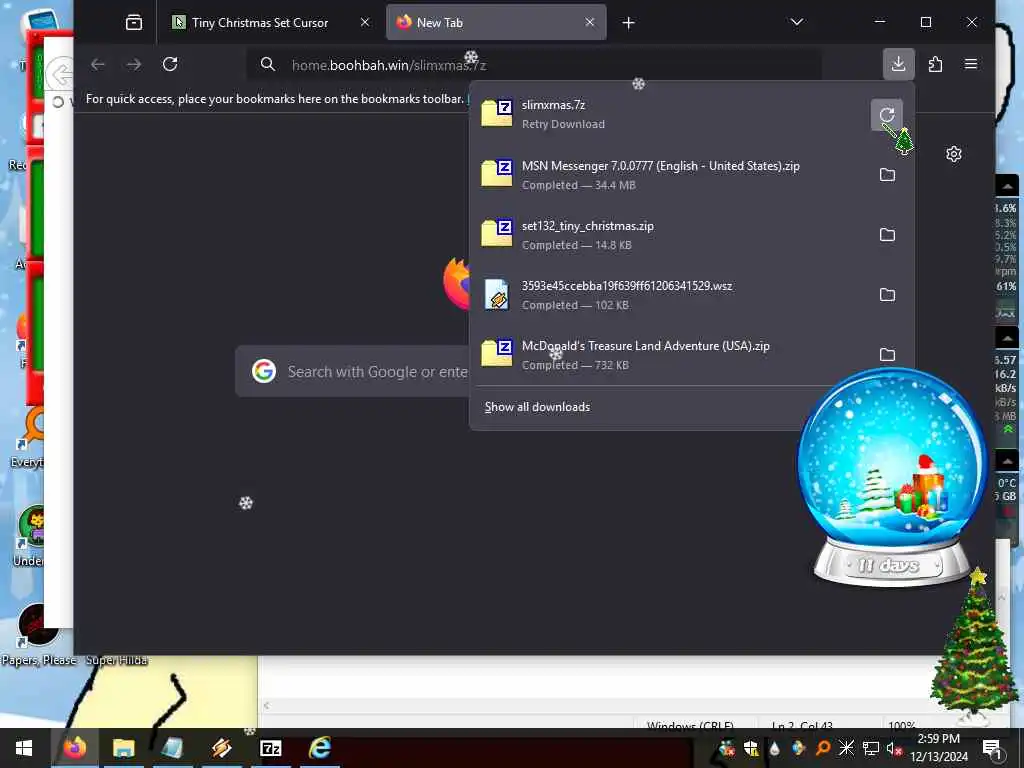This screenshot has height=768, width=1024.
Task: Open MSN Messenger 7.0.0777 zip entry
Action: (x=669, y=174)
